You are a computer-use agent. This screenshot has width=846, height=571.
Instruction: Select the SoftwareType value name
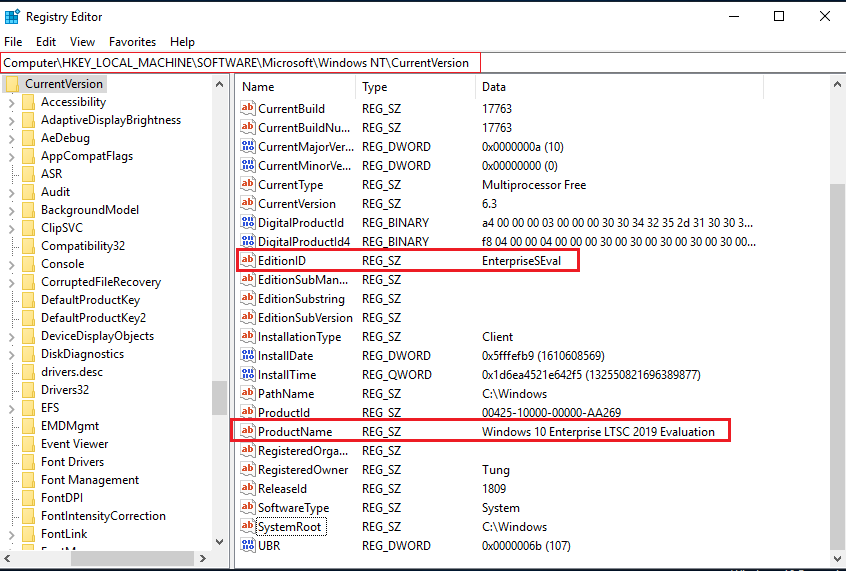[x=293, y=508]
